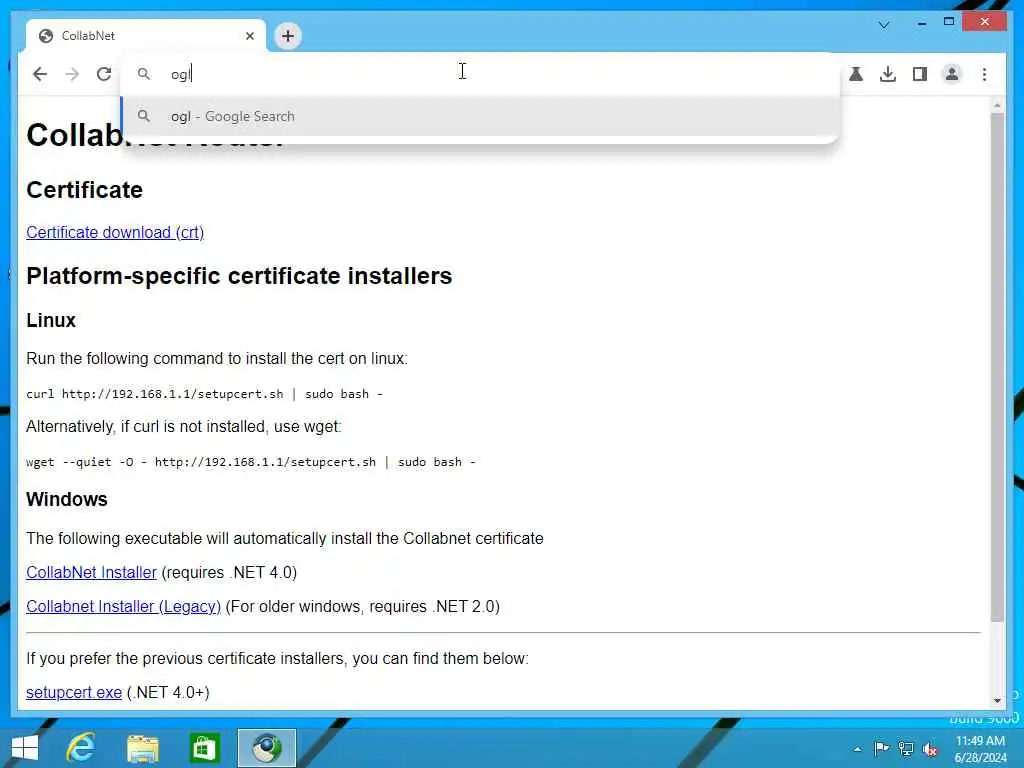Go back to the previous page
Viewport: 1024px width, 768px height.
pyautogui.click(x=40, y=74)
